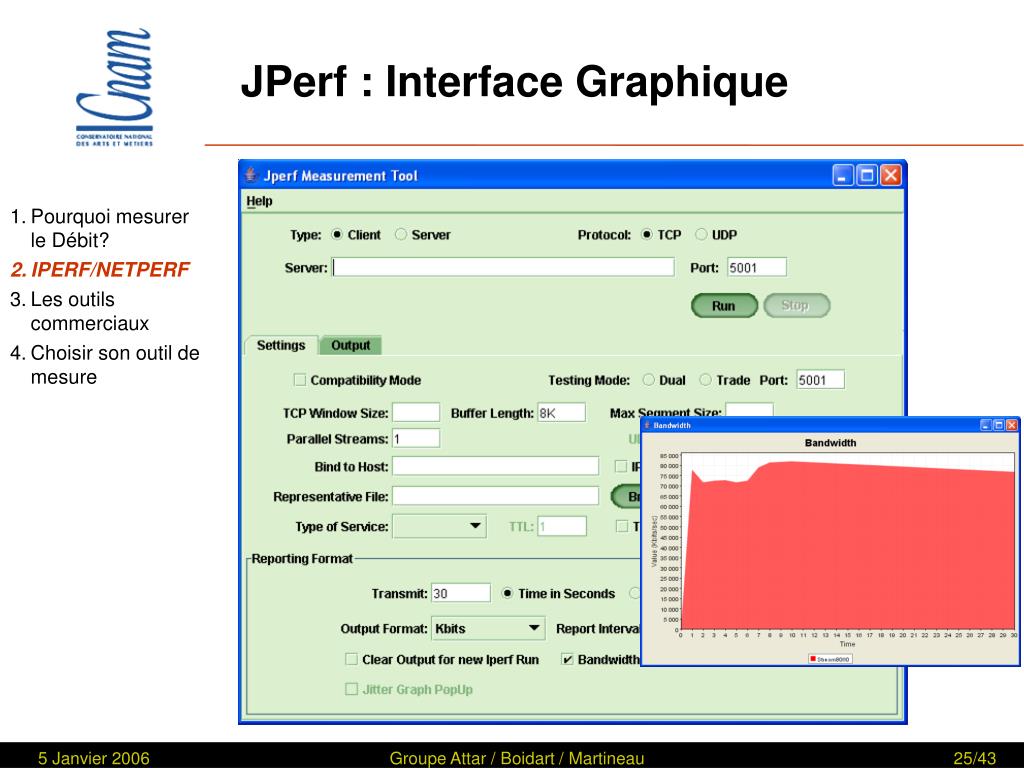Close the Bandwidth graph window
Screen dimensions: 1024x768
[1012, 425]
